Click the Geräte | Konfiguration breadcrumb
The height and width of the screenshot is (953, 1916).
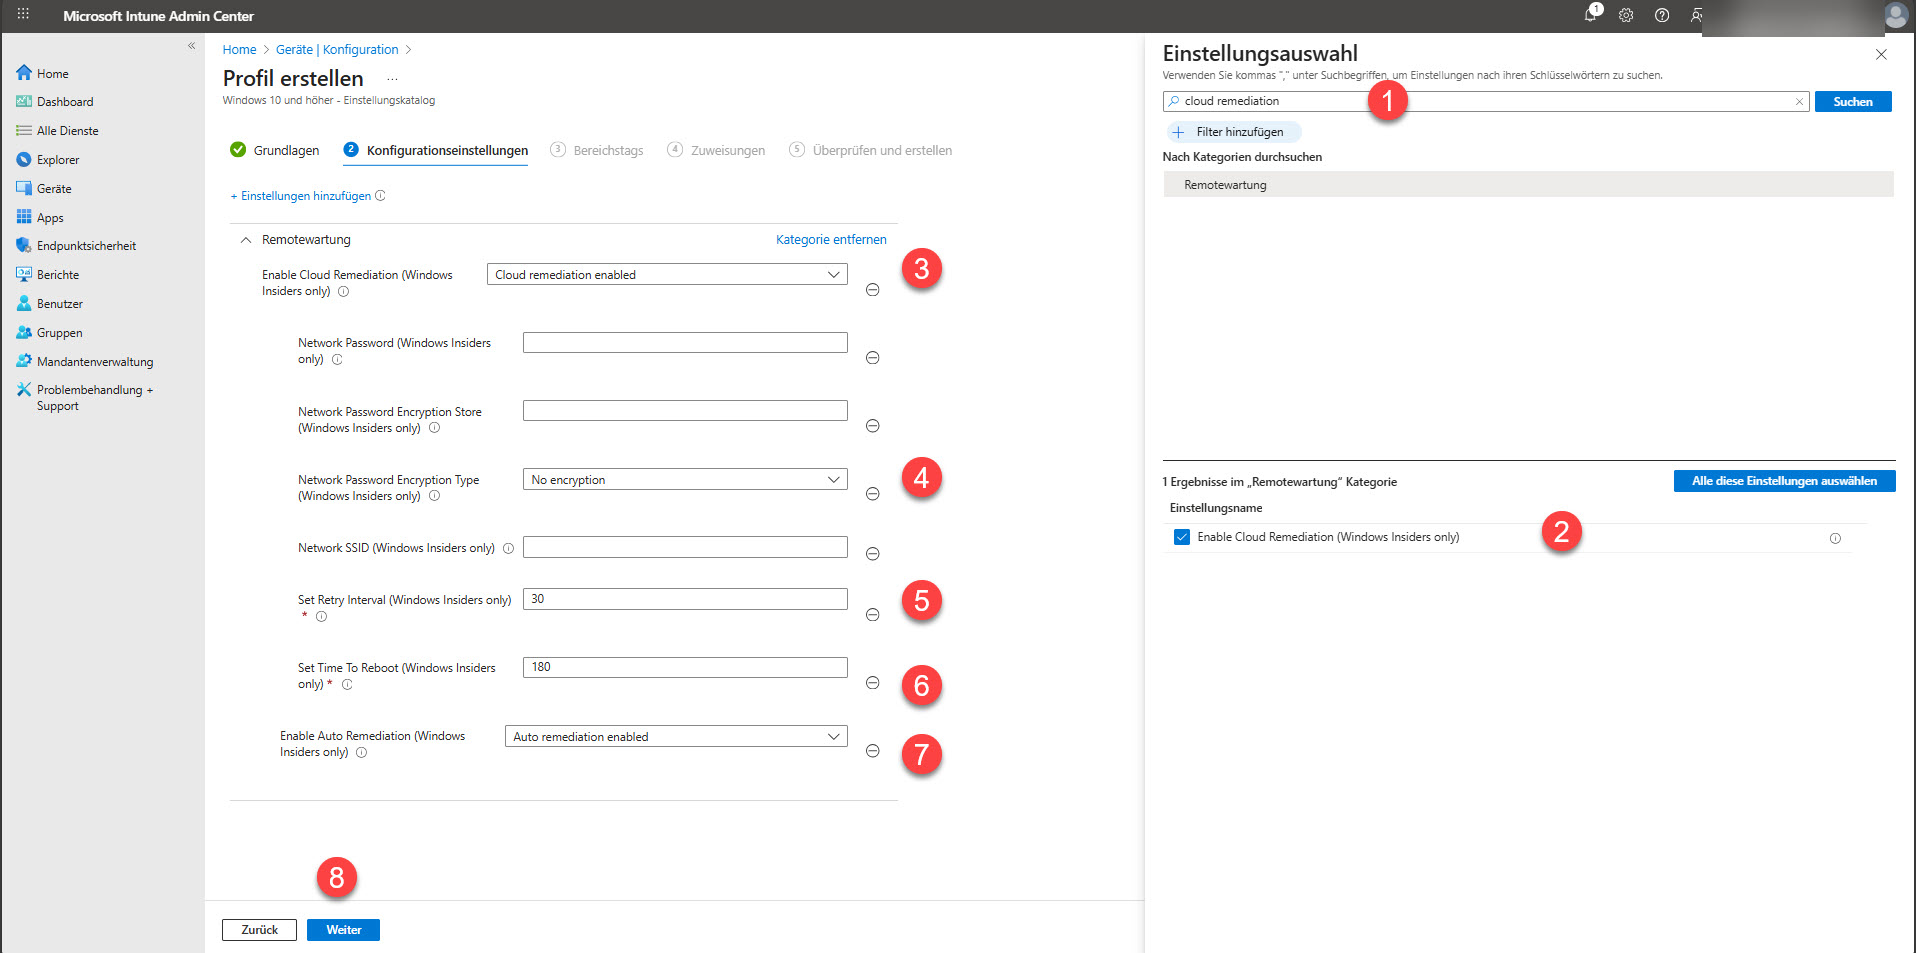click(337, 50)
